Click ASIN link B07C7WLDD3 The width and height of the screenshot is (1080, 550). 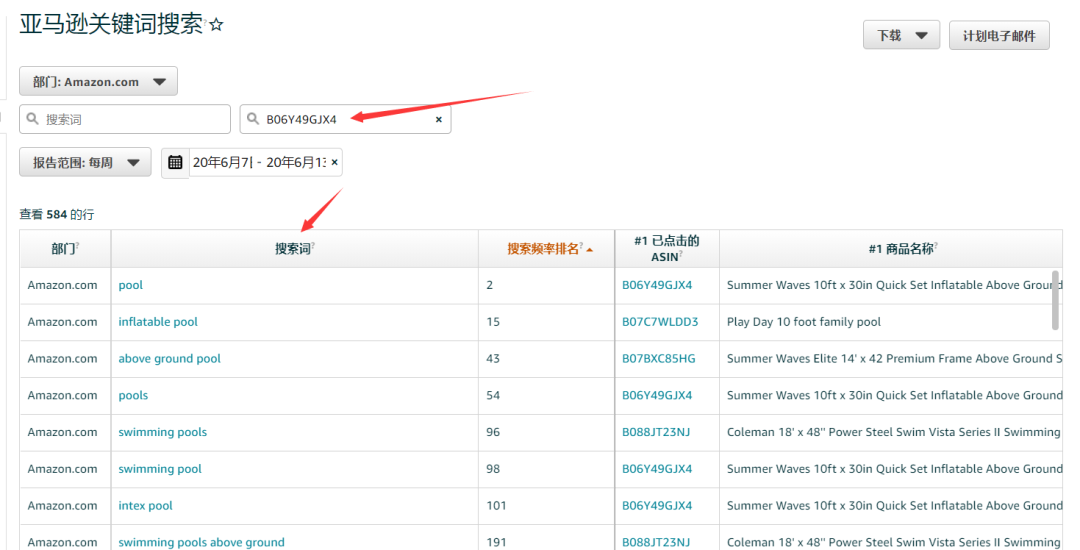pos(660,322)
